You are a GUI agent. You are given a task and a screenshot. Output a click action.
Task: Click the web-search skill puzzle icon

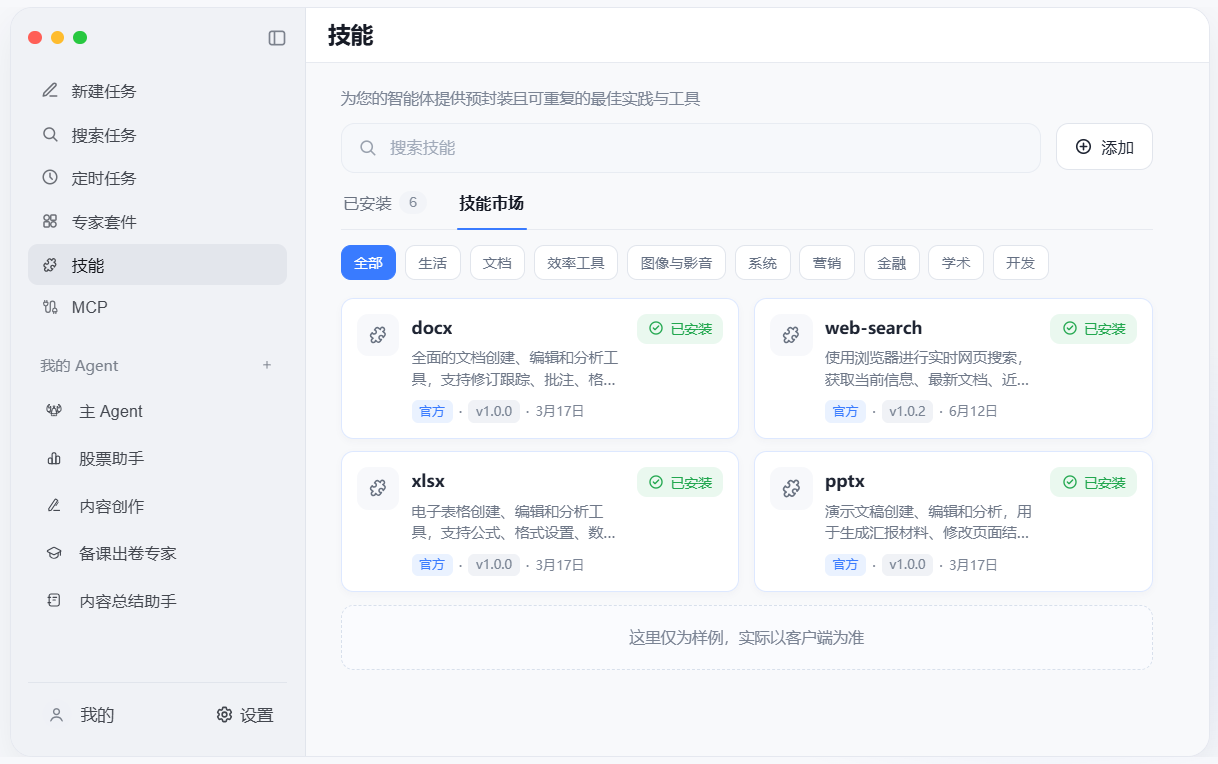pyautogui.click(x=791, y=335)
